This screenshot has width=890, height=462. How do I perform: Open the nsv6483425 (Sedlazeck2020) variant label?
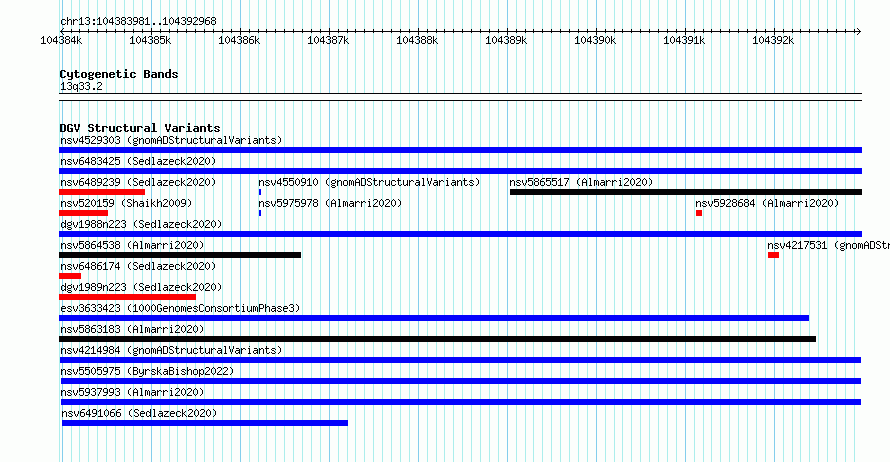pyautogui.click(x=138, y=161)
